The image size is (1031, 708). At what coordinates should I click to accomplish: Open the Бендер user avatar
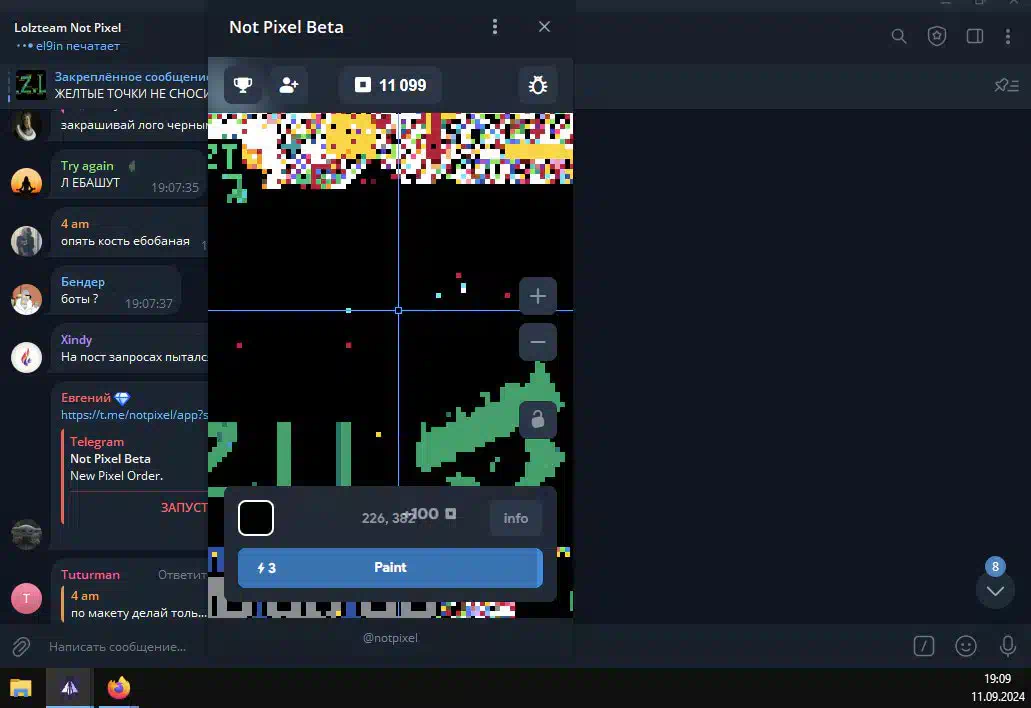26,299
